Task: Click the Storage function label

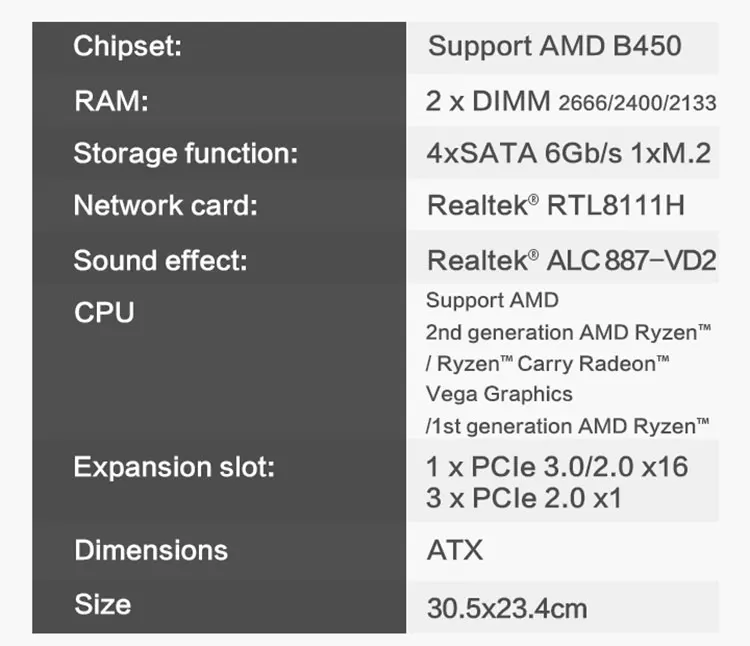Action: tap(186, 154)
